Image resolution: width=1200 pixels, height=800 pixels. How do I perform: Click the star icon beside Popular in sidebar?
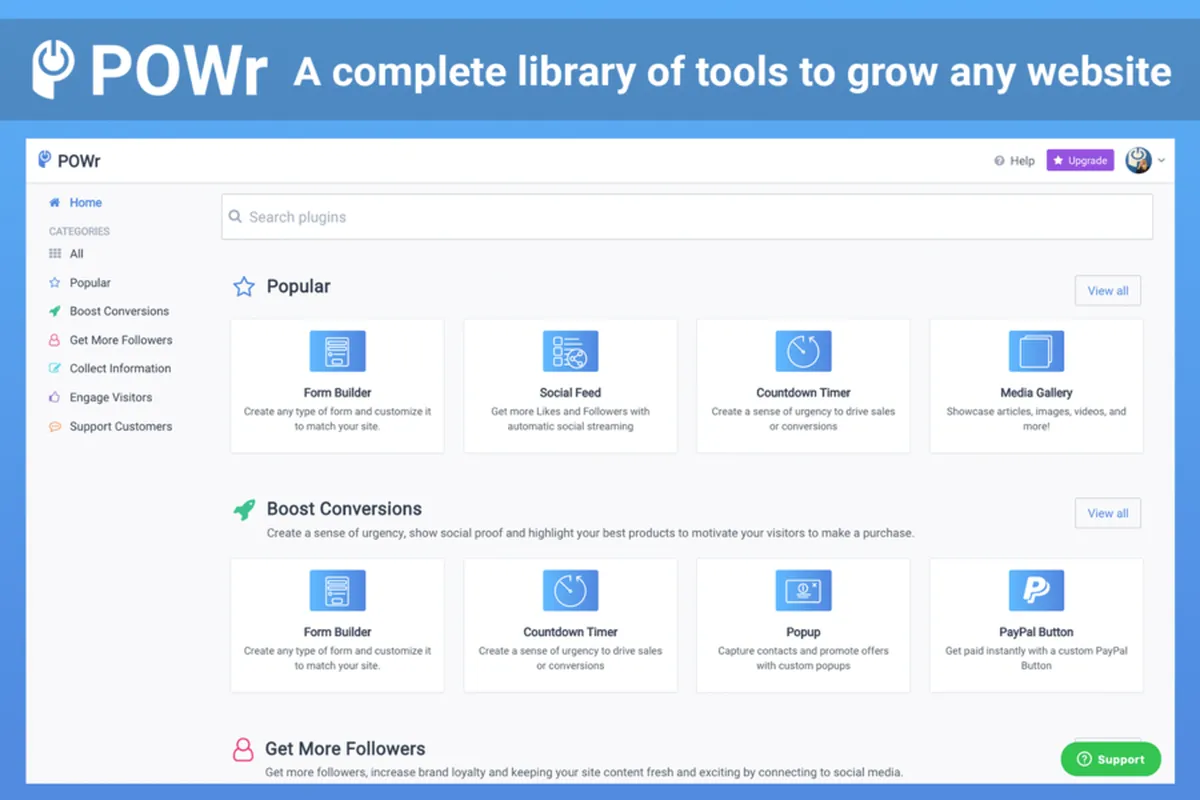(55, 283)
